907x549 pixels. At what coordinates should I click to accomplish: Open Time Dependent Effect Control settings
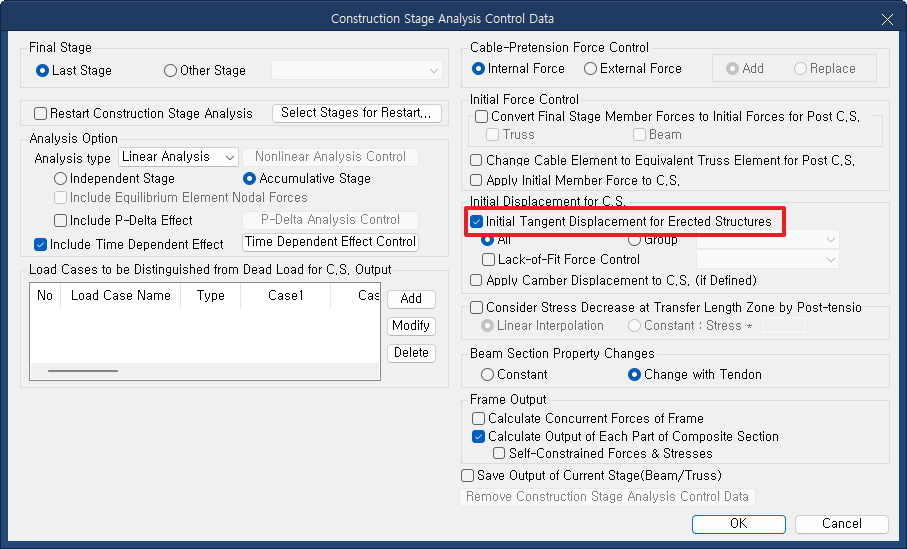click(330, 242)
